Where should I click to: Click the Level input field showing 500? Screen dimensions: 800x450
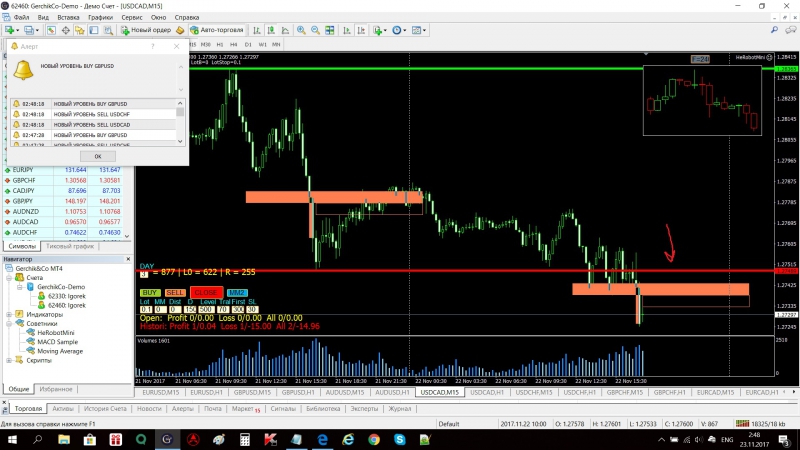206,310
